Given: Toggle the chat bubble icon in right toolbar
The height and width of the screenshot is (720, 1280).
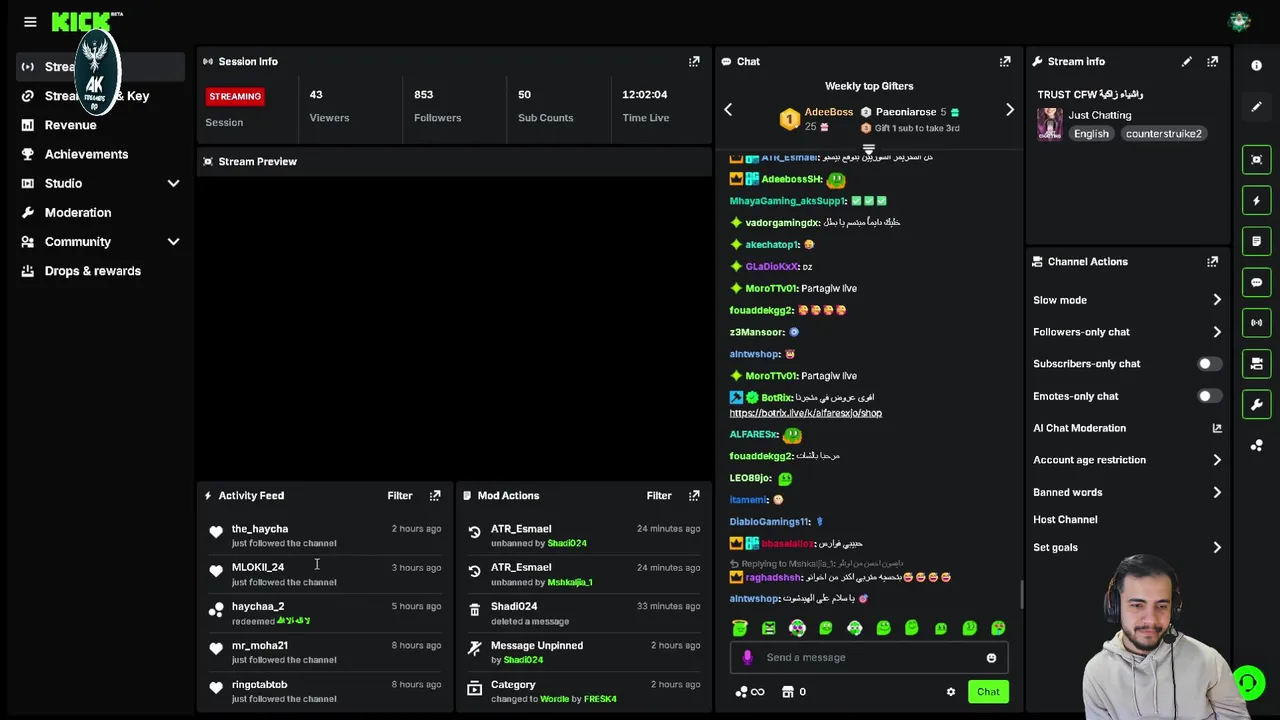Looking at the screenshot, I should [x=1257, y=282].
